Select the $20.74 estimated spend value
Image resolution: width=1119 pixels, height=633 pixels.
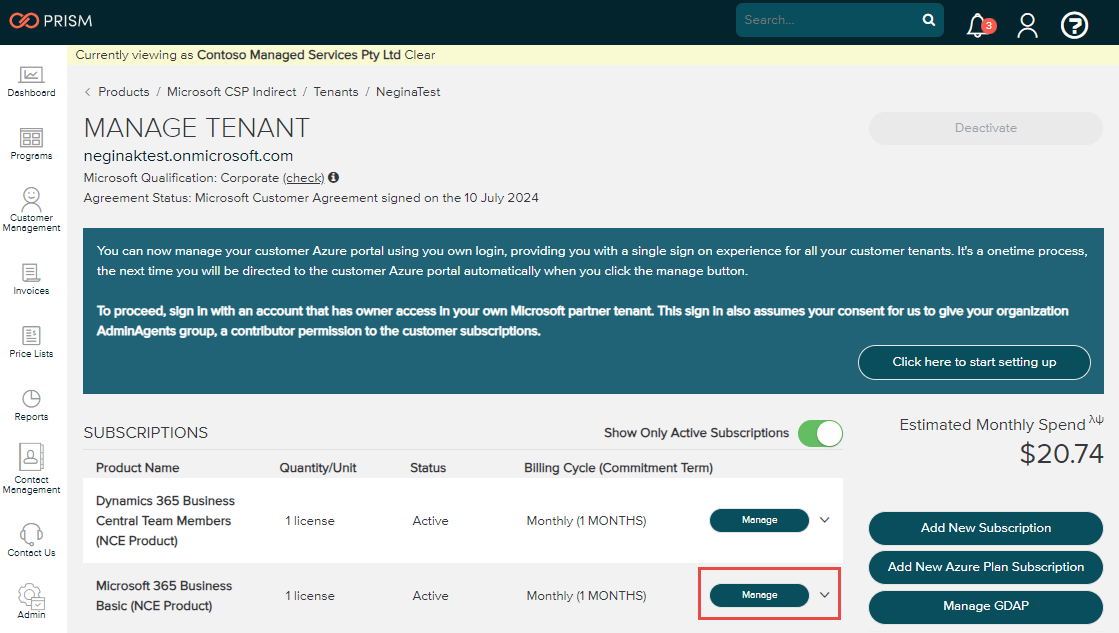click(1061, 454)
